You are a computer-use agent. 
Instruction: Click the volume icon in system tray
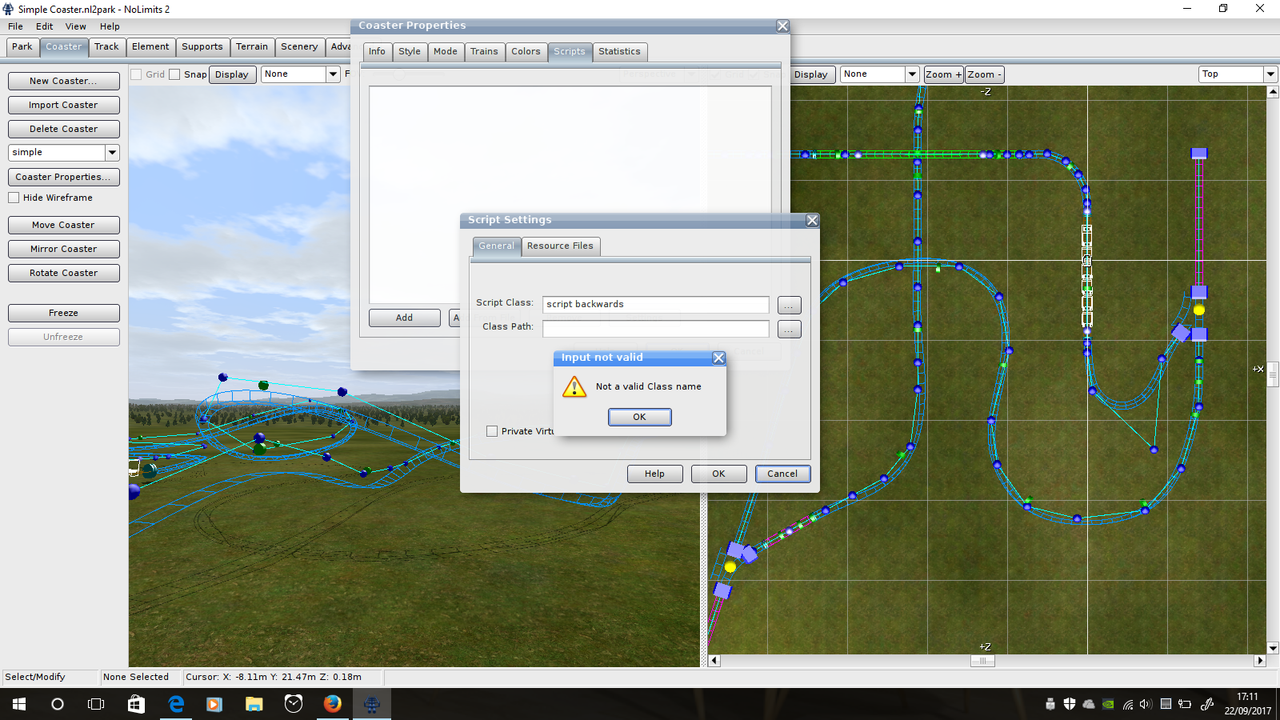(1146, 704)
